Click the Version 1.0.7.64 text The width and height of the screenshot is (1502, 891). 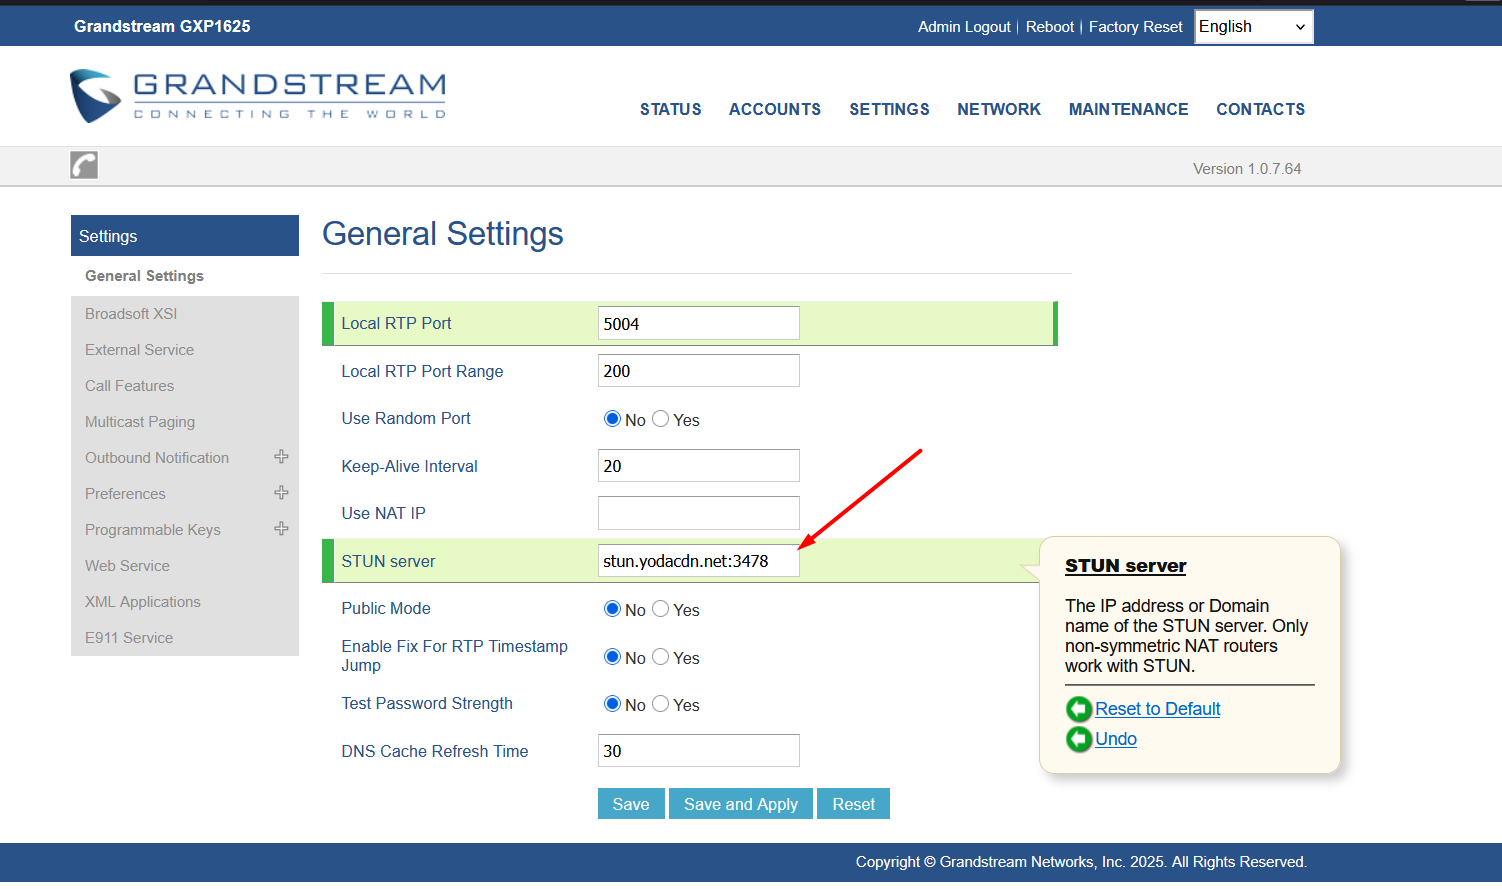coord(1247,169)
